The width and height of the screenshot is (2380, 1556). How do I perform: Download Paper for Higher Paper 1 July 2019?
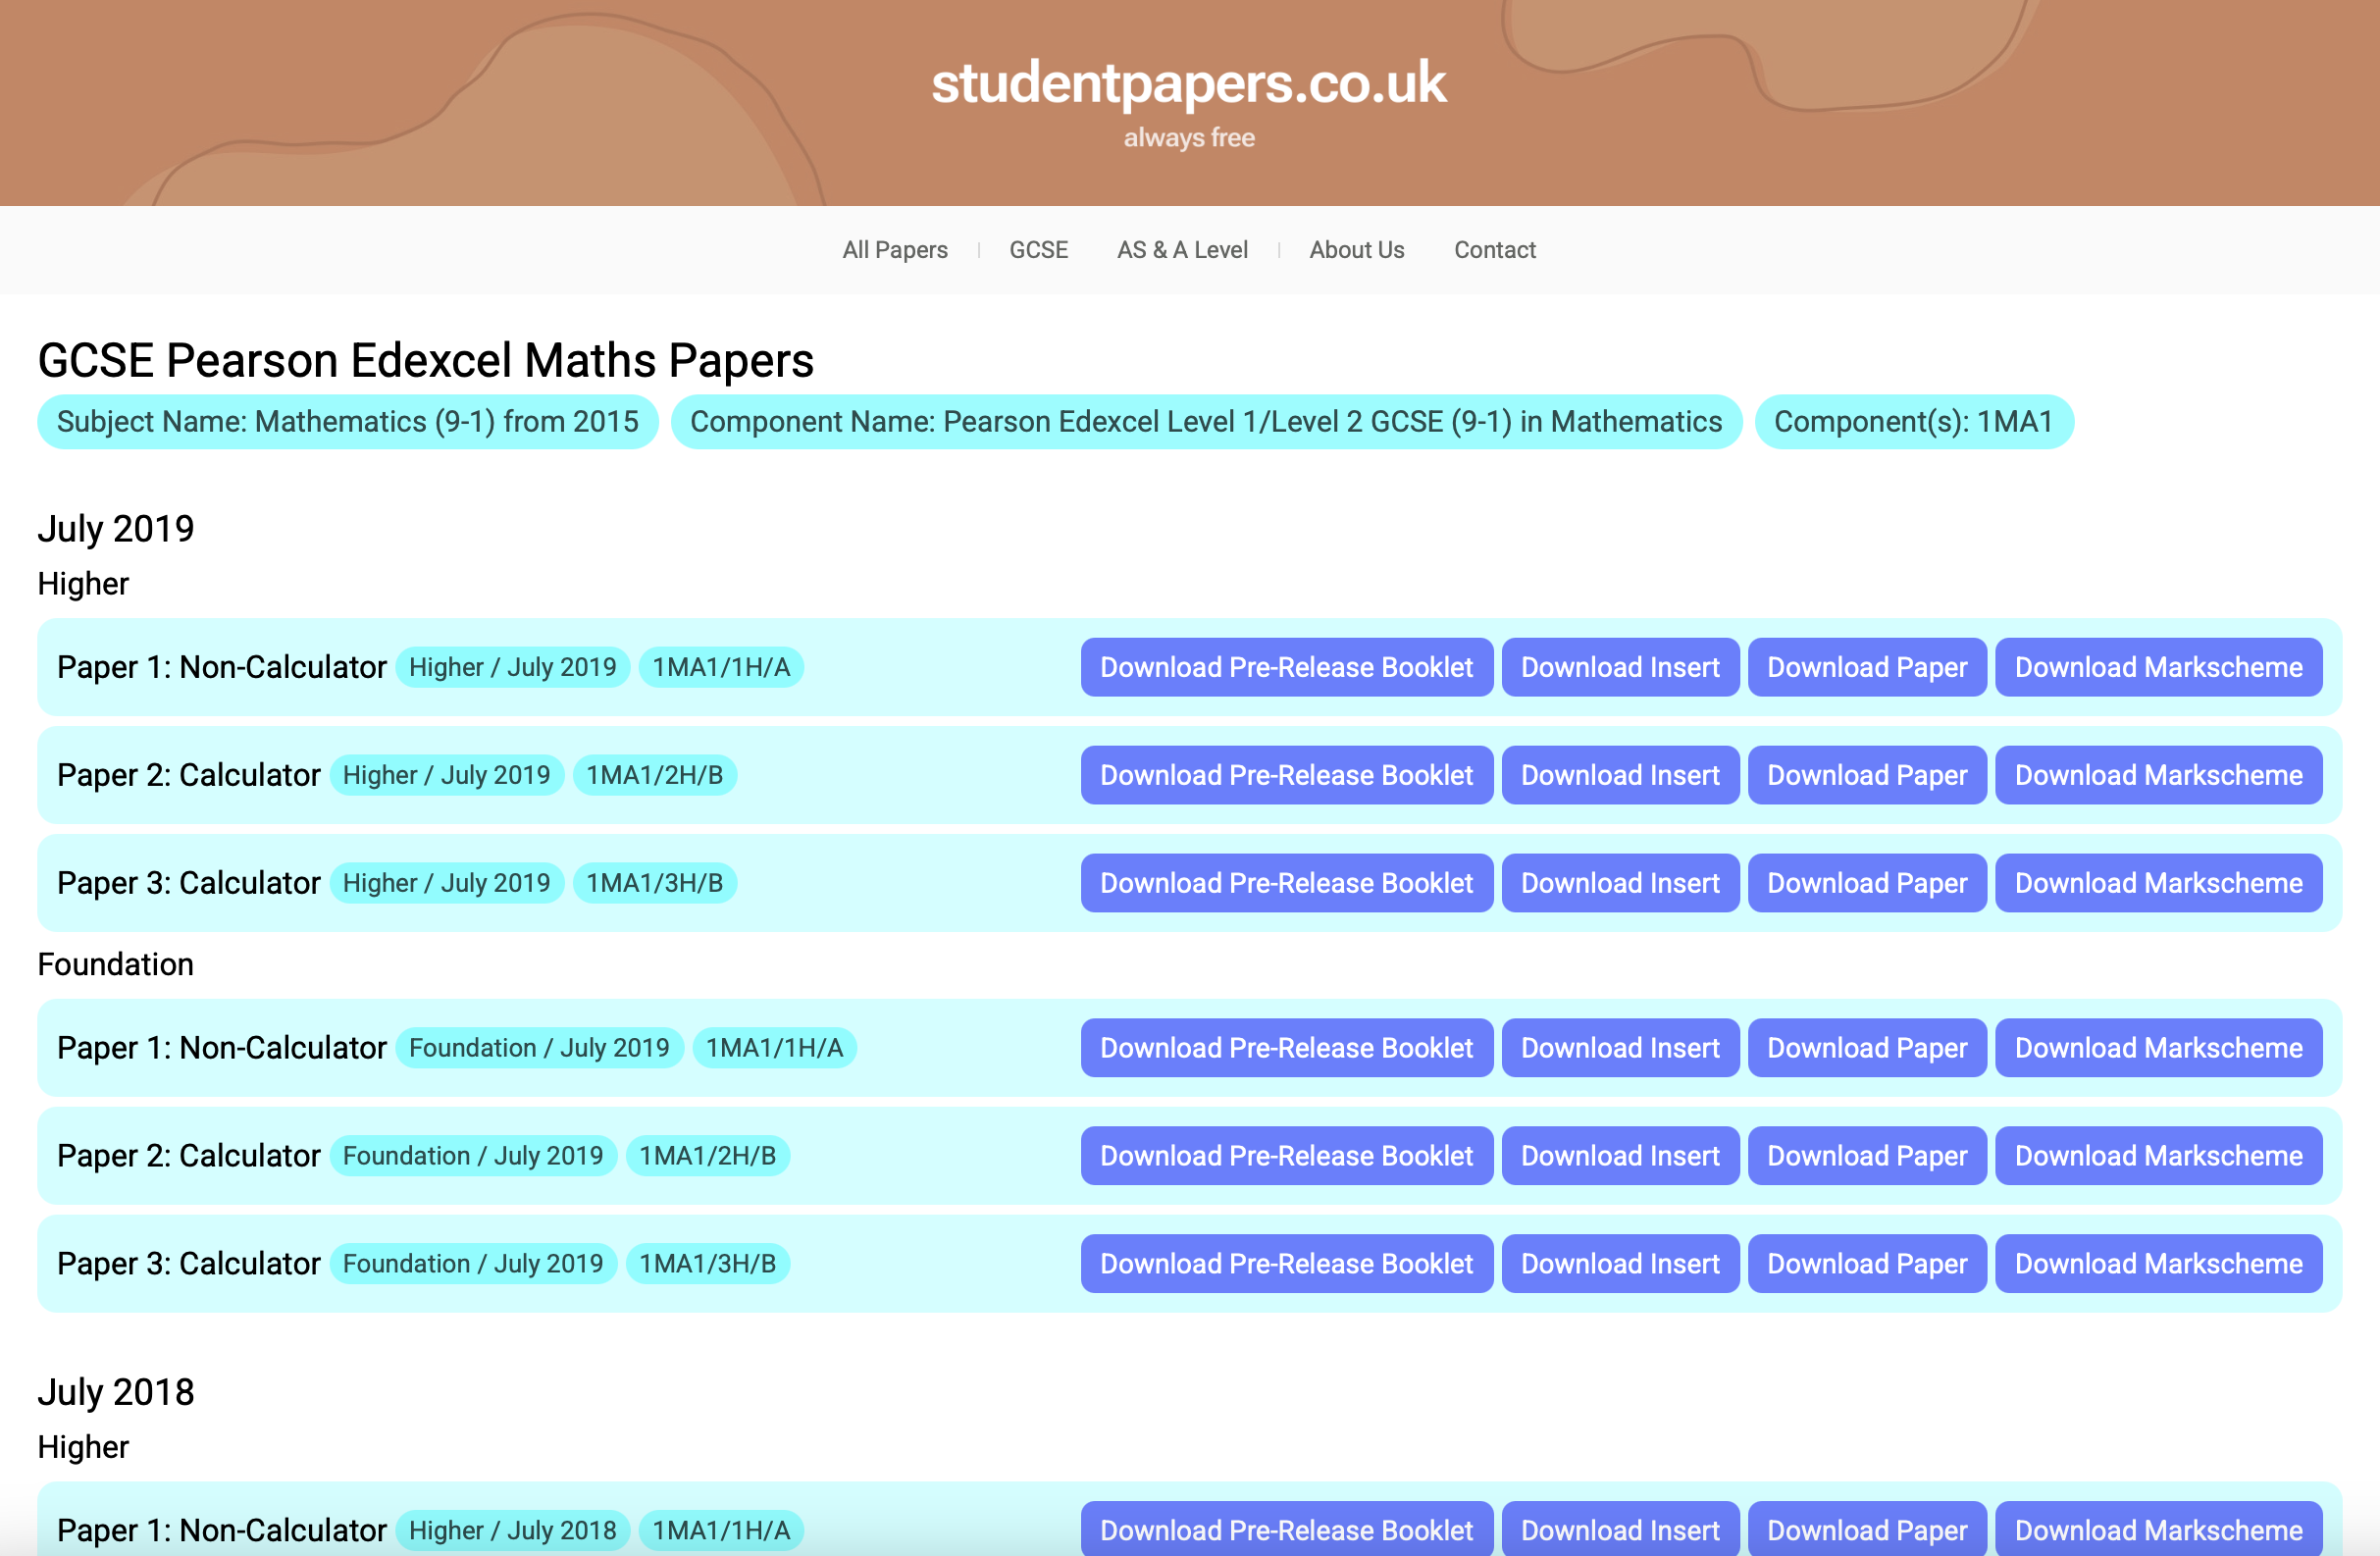(x=1866, y=667)
